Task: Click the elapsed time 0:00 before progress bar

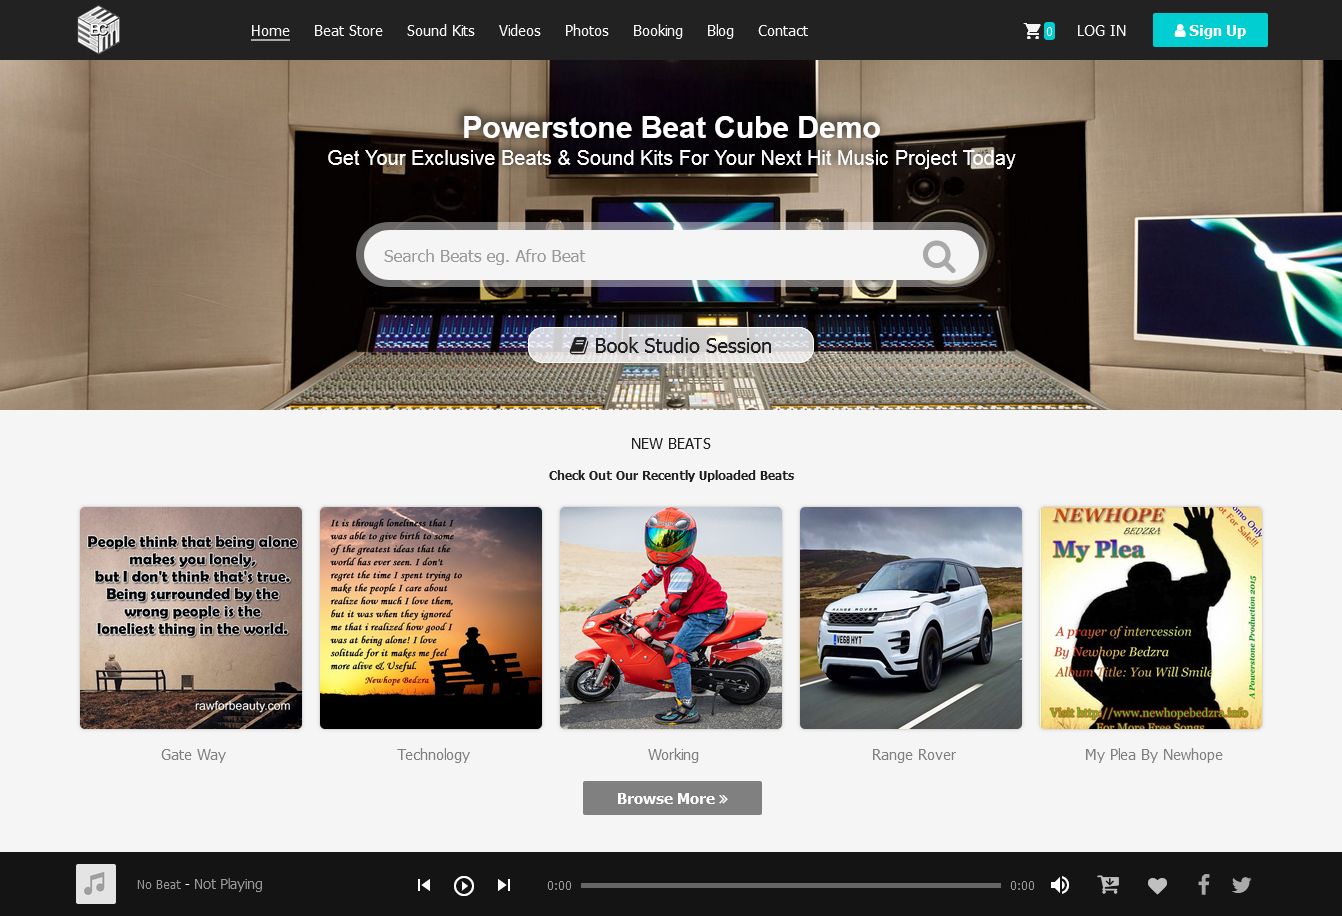Action: pyautogui.click(x=559, y=886)
